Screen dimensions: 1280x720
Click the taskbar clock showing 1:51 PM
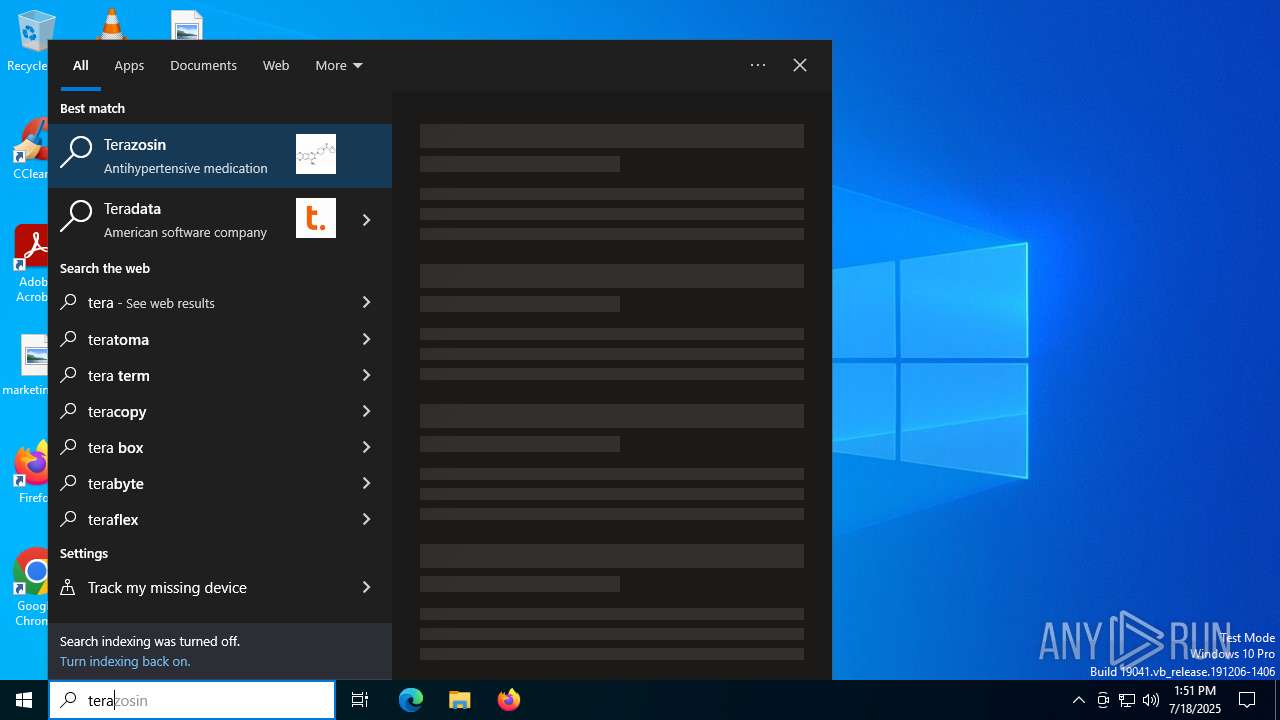(x=1195, y=700)
